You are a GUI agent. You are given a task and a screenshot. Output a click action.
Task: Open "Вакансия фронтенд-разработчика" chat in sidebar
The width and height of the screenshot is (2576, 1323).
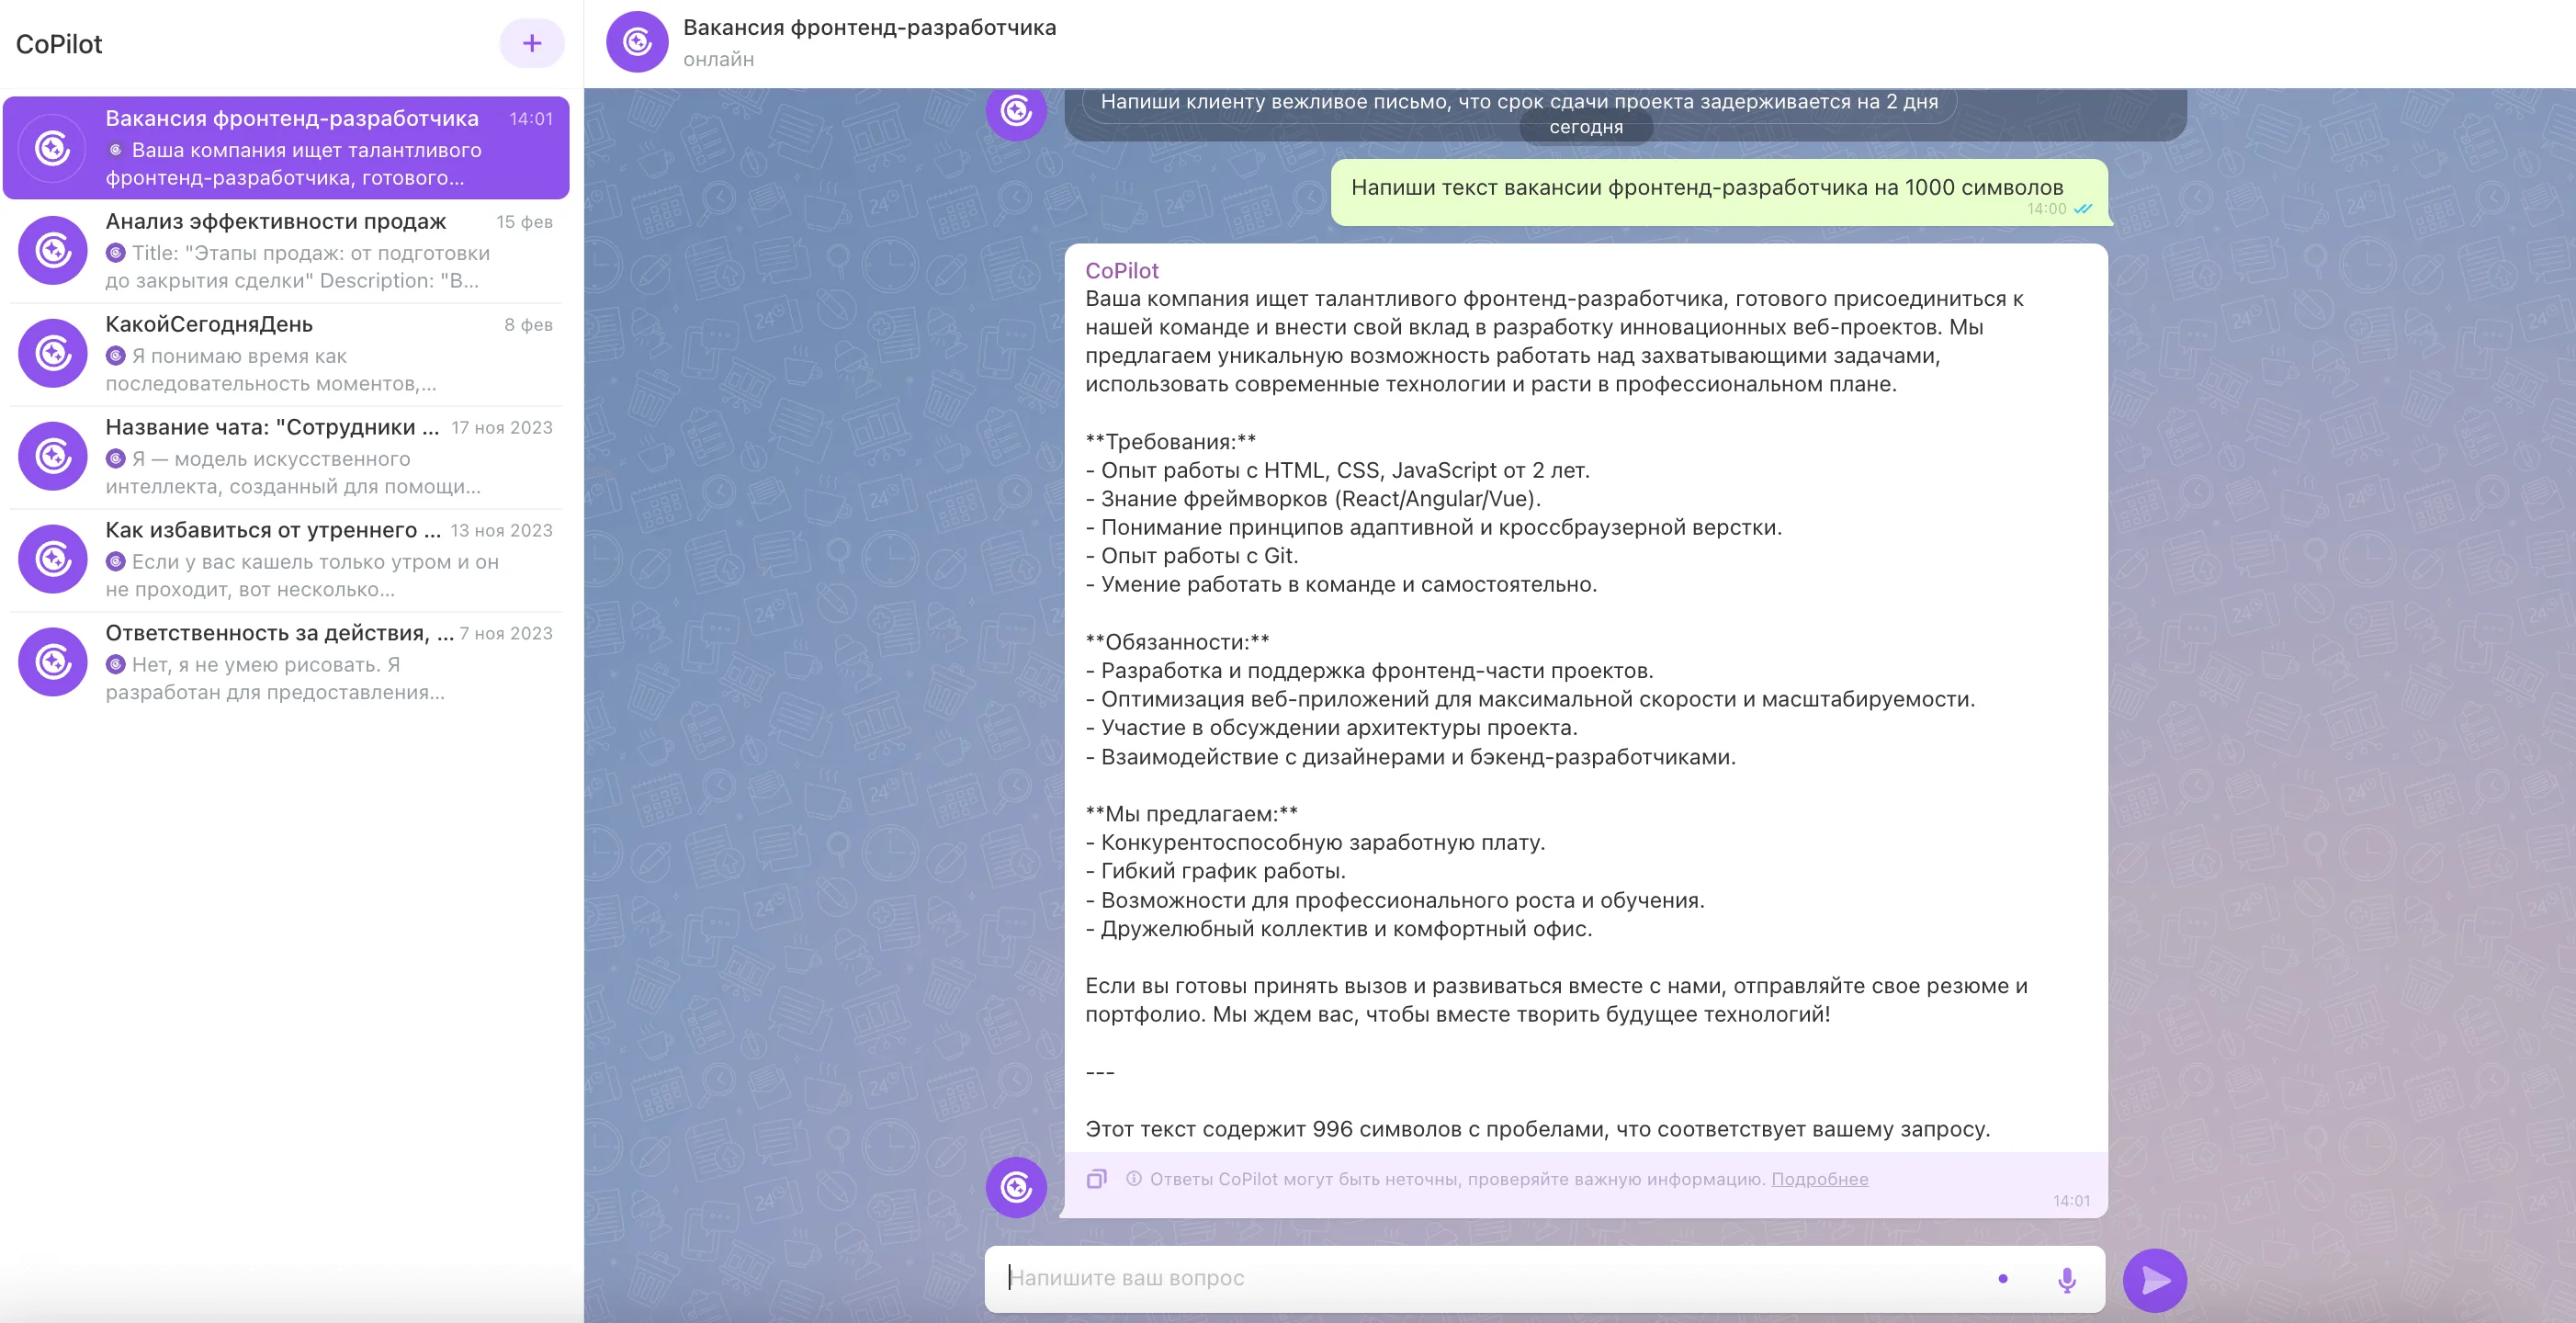click(x=286, y=148)
